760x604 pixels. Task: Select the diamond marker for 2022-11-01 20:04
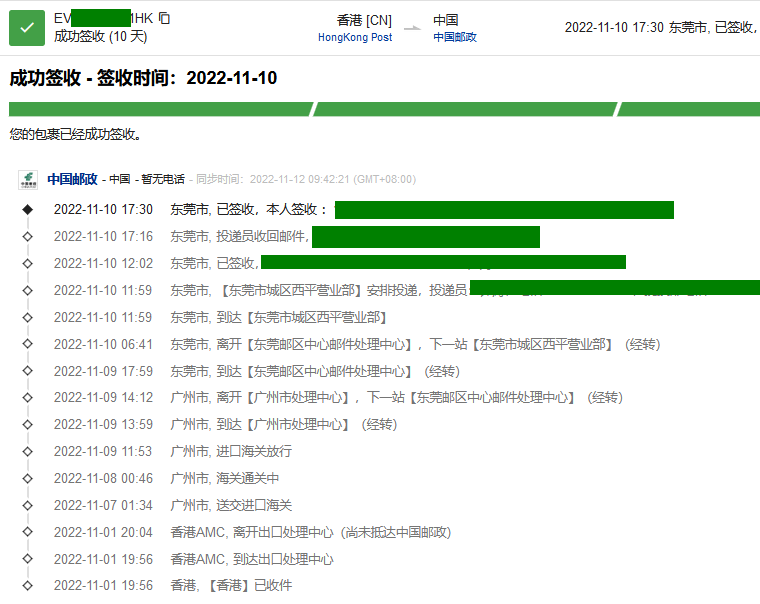28,532
